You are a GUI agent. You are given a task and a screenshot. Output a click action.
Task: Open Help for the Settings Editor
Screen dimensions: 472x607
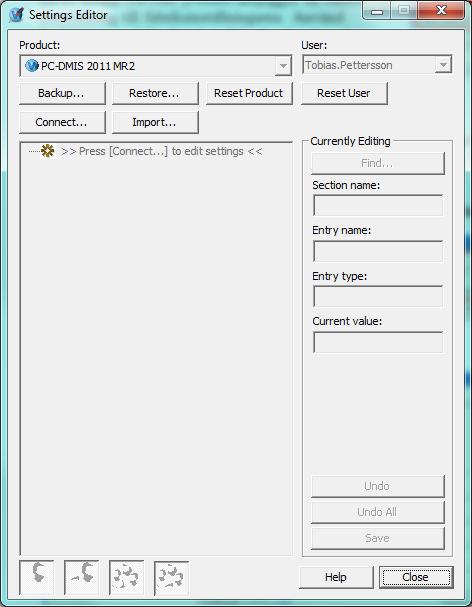[336, 577]
